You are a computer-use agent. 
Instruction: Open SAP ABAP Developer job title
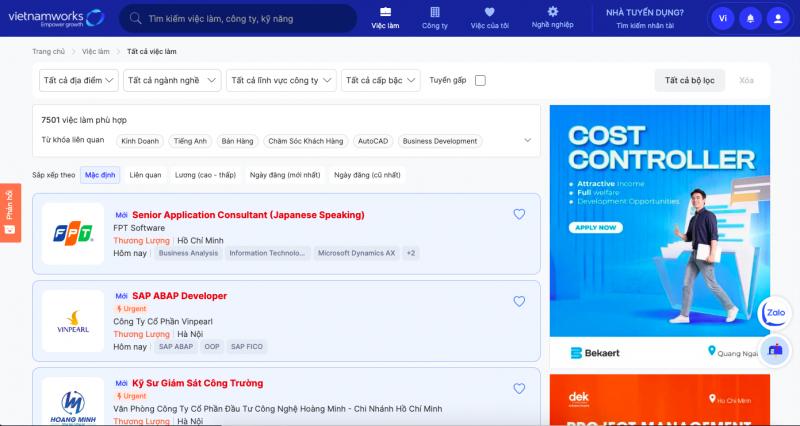[x=180, y=296]
